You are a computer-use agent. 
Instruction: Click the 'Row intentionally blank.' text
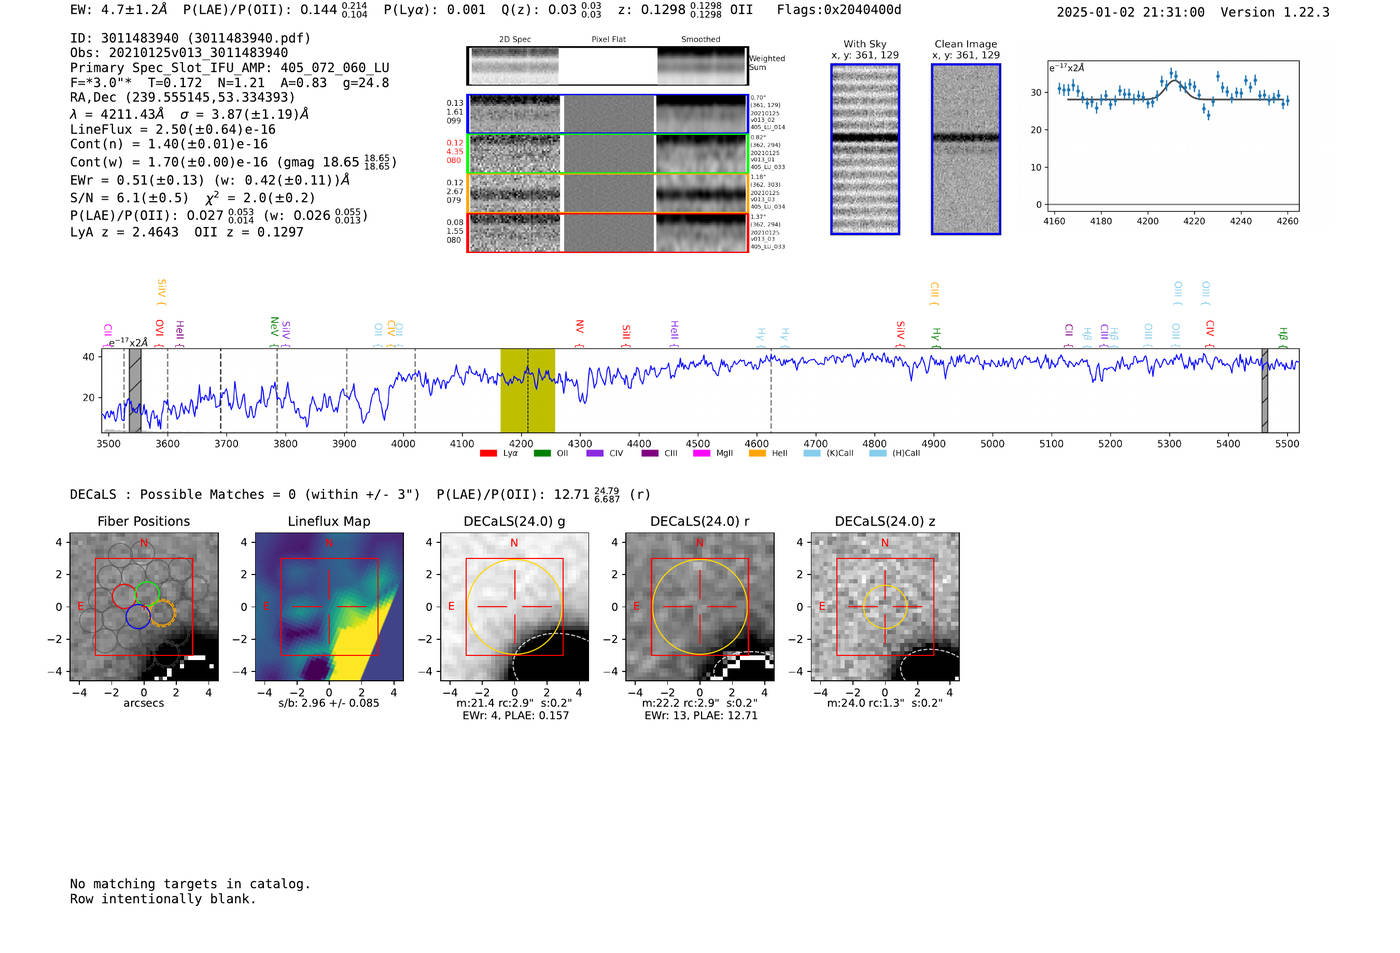pyautogui.click(x=163, y=899)
